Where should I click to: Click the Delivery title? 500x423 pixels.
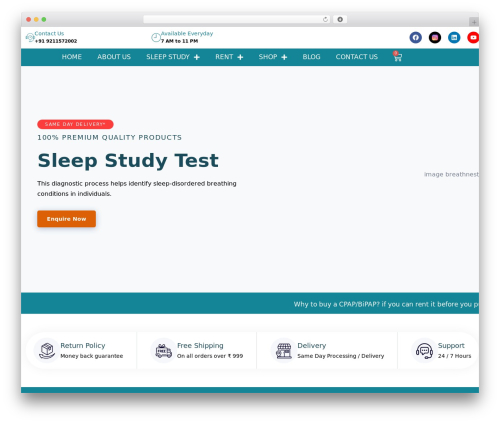[312, 345]
